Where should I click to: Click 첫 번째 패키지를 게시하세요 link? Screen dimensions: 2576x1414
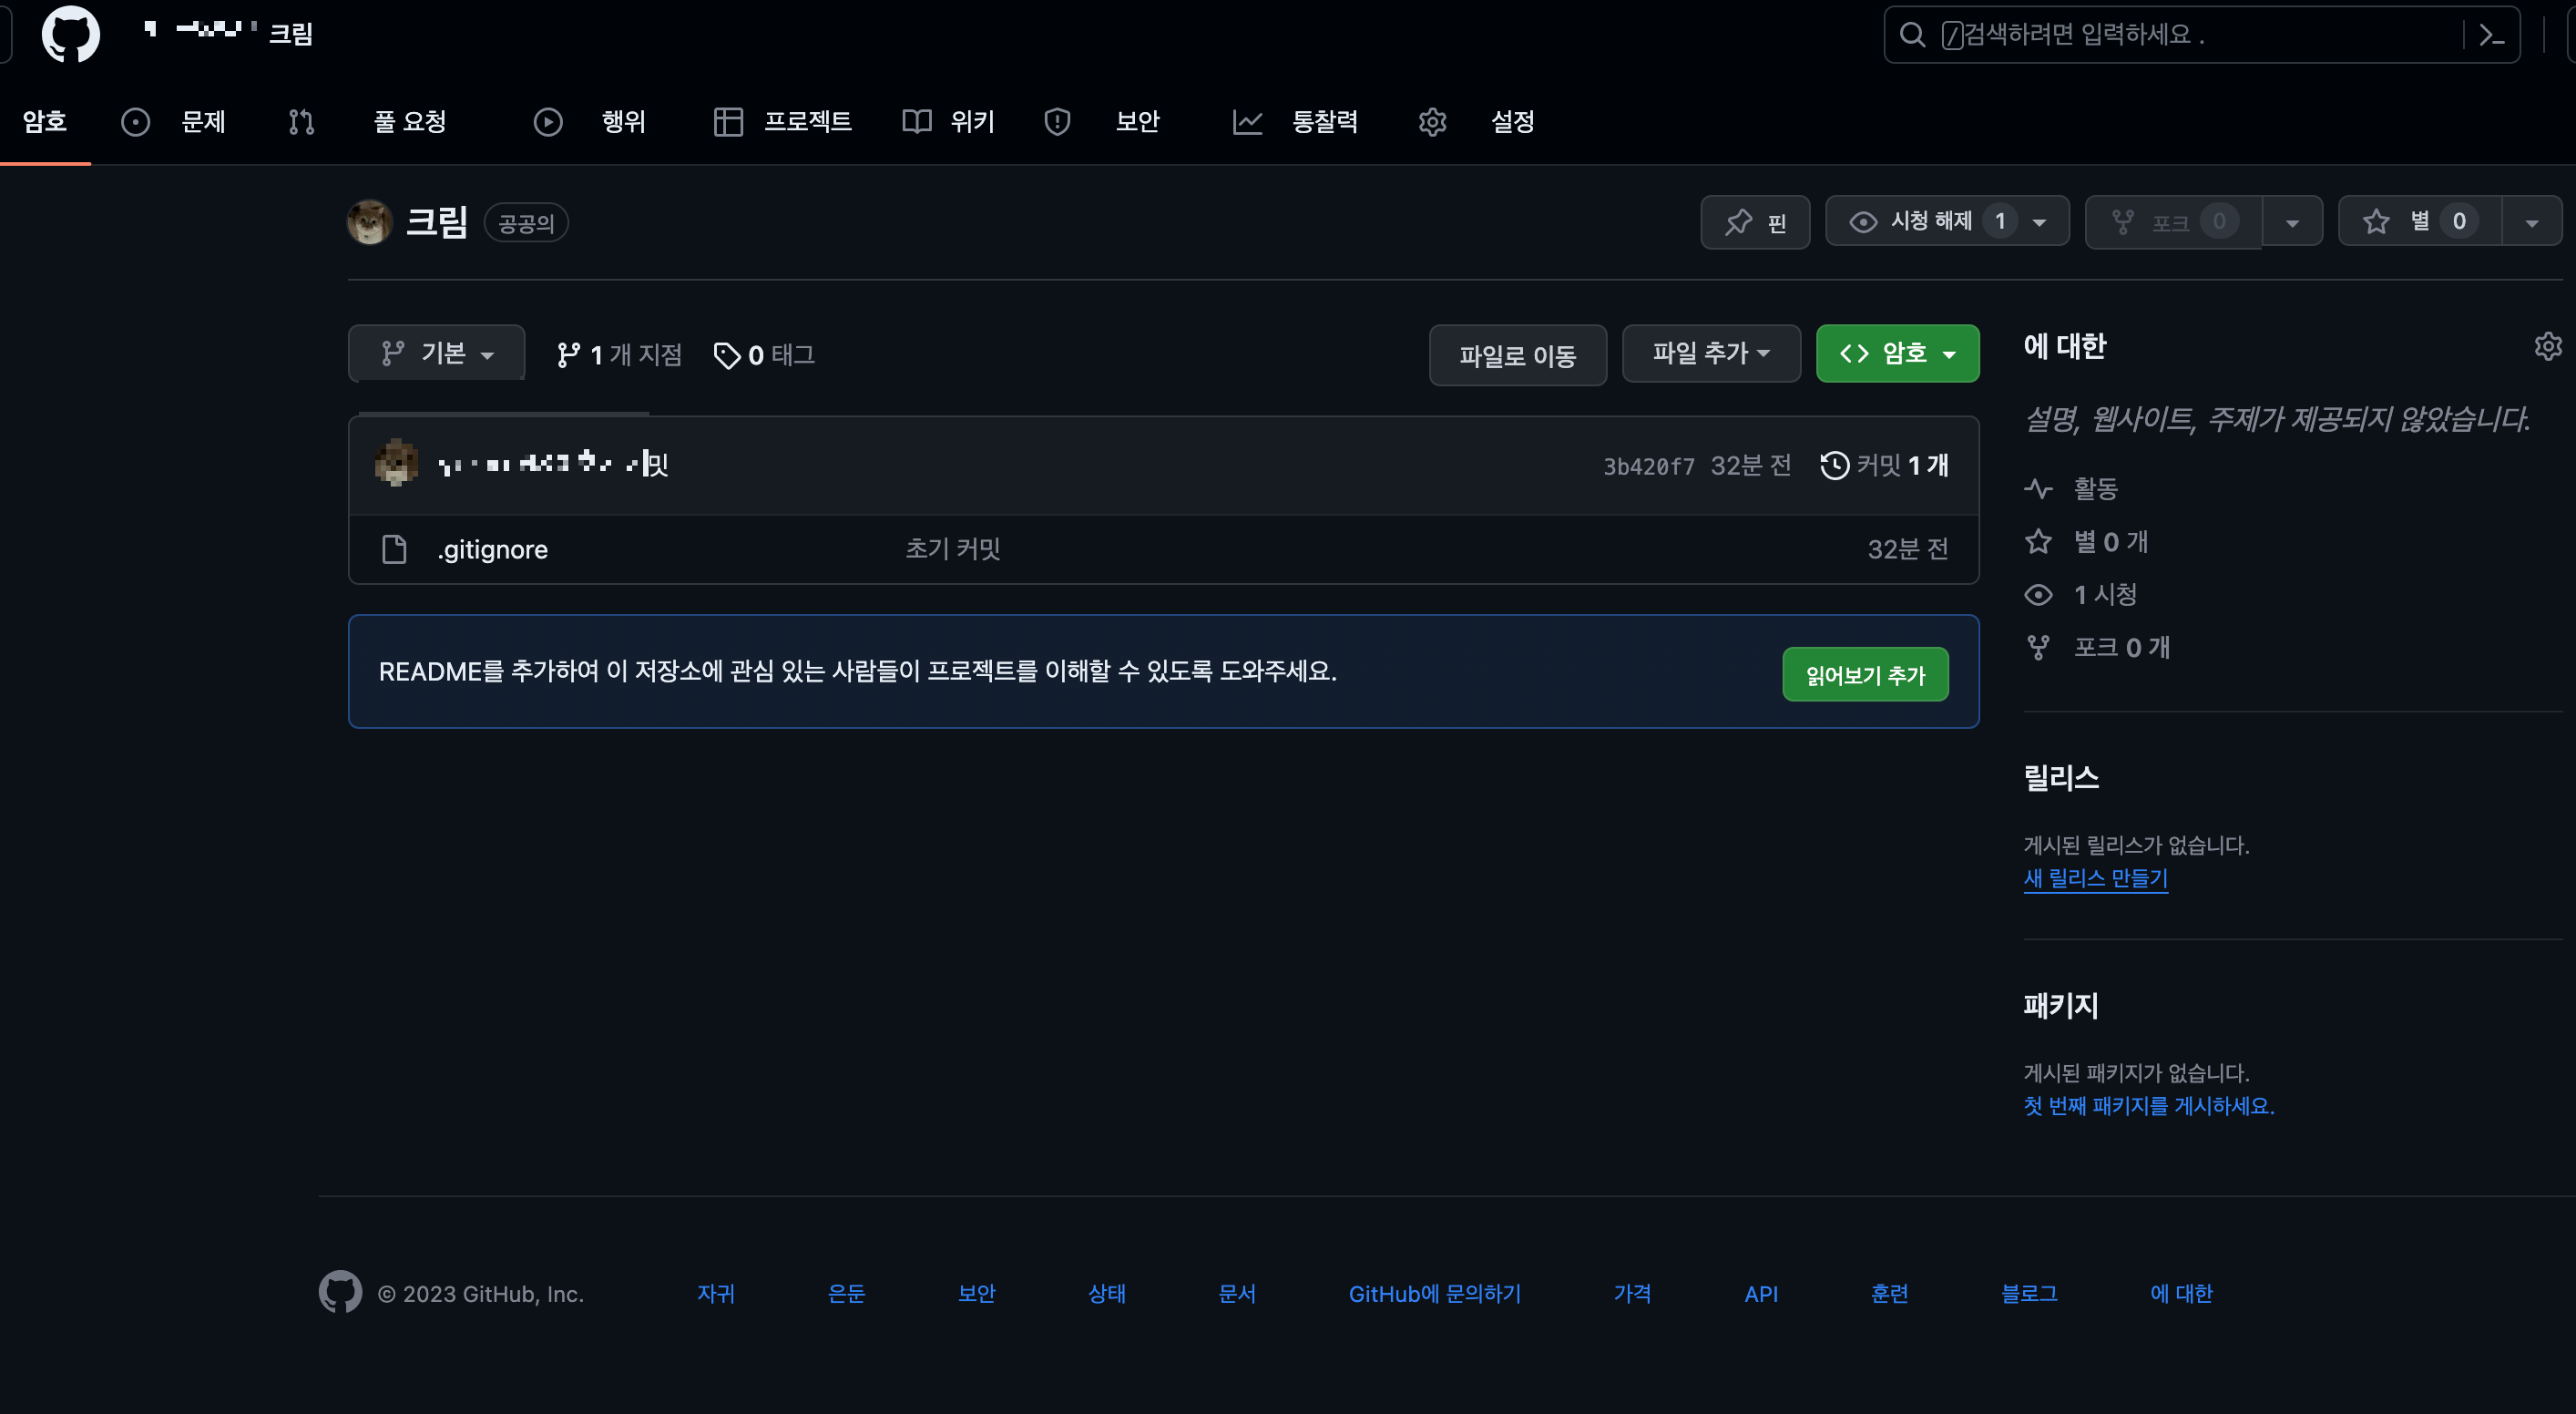[x=2148, y=1105]
